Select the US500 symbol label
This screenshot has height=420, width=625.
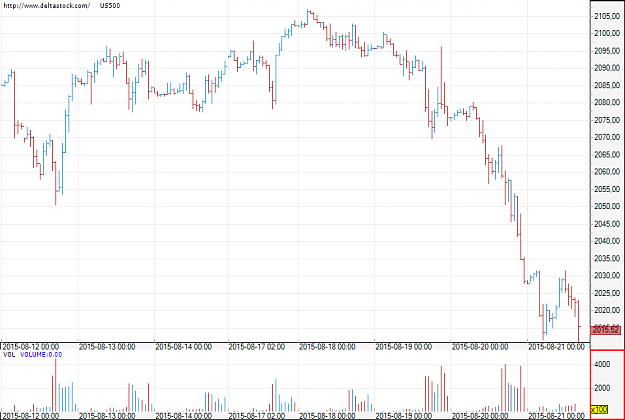[x=110, y=6]
